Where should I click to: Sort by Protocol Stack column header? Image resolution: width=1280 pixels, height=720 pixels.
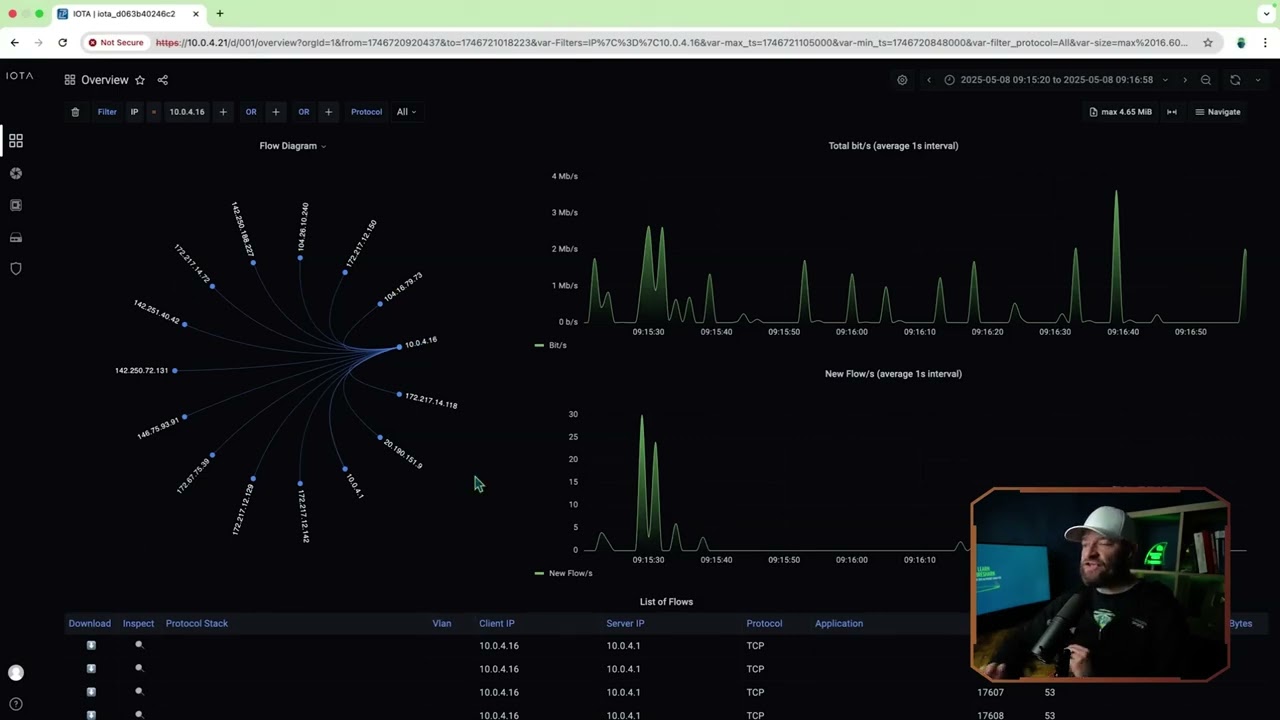(197, 624)
